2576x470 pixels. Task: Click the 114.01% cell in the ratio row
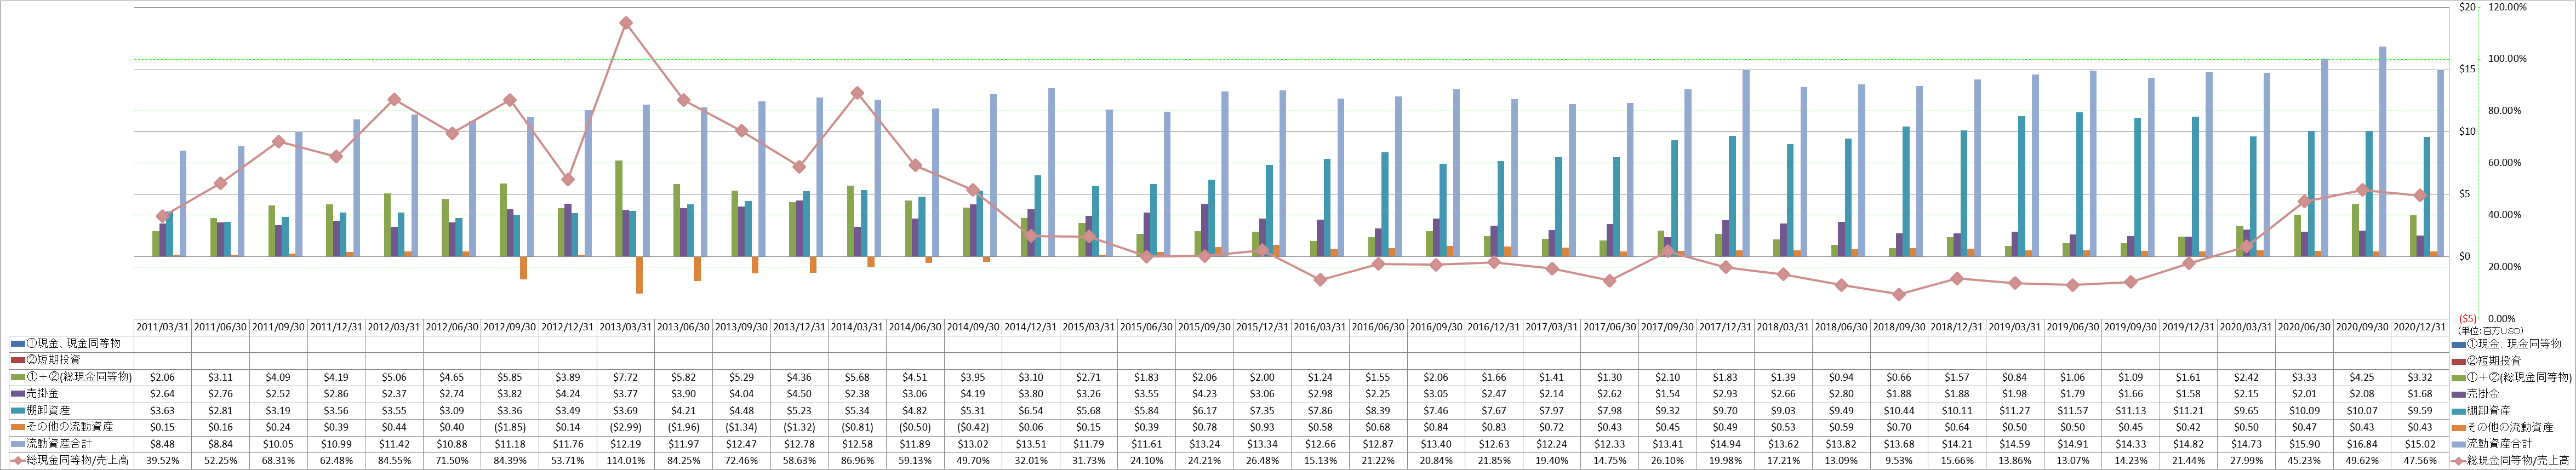[626, 460]
